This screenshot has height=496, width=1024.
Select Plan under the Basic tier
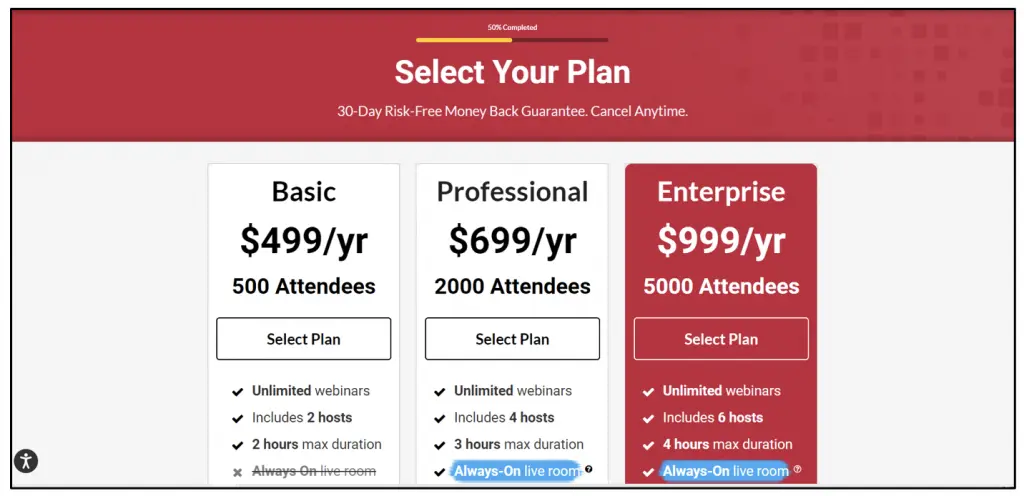pyautogui.click(x=304, y=339)
